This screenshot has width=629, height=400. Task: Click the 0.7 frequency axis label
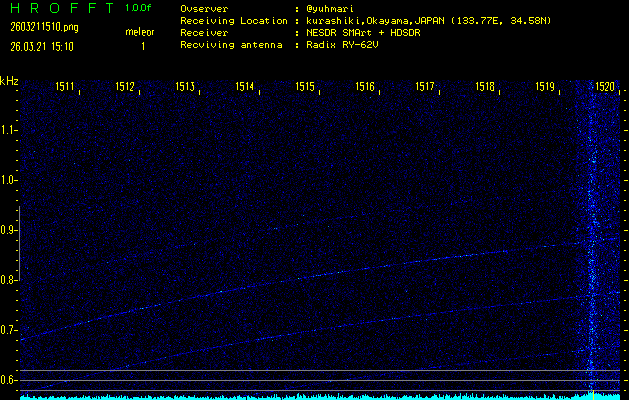coord(10,330)
